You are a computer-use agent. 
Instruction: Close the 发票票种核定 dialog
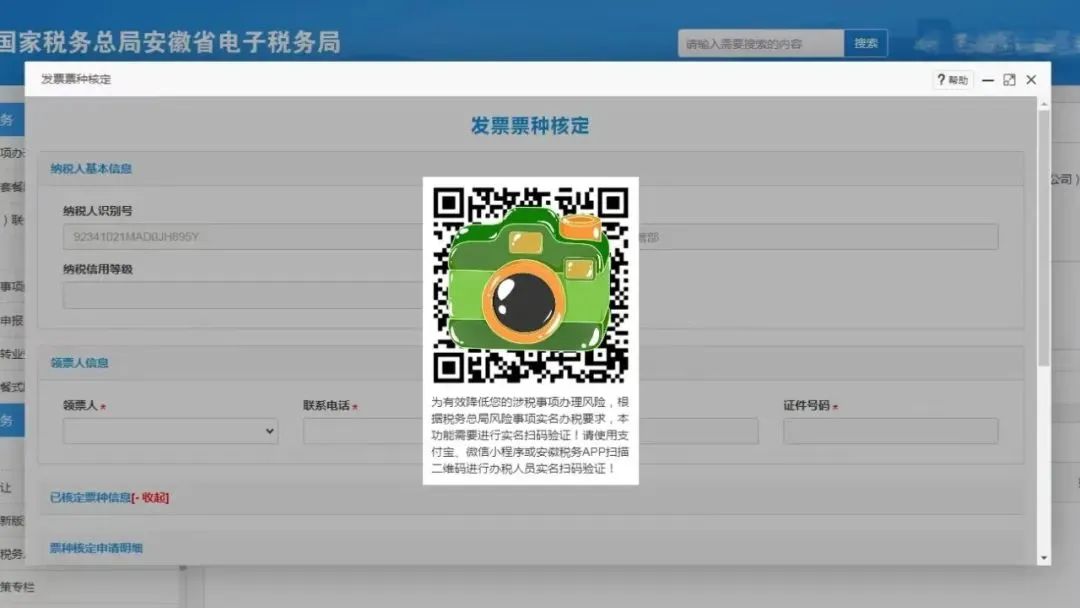pos(1031,80)
